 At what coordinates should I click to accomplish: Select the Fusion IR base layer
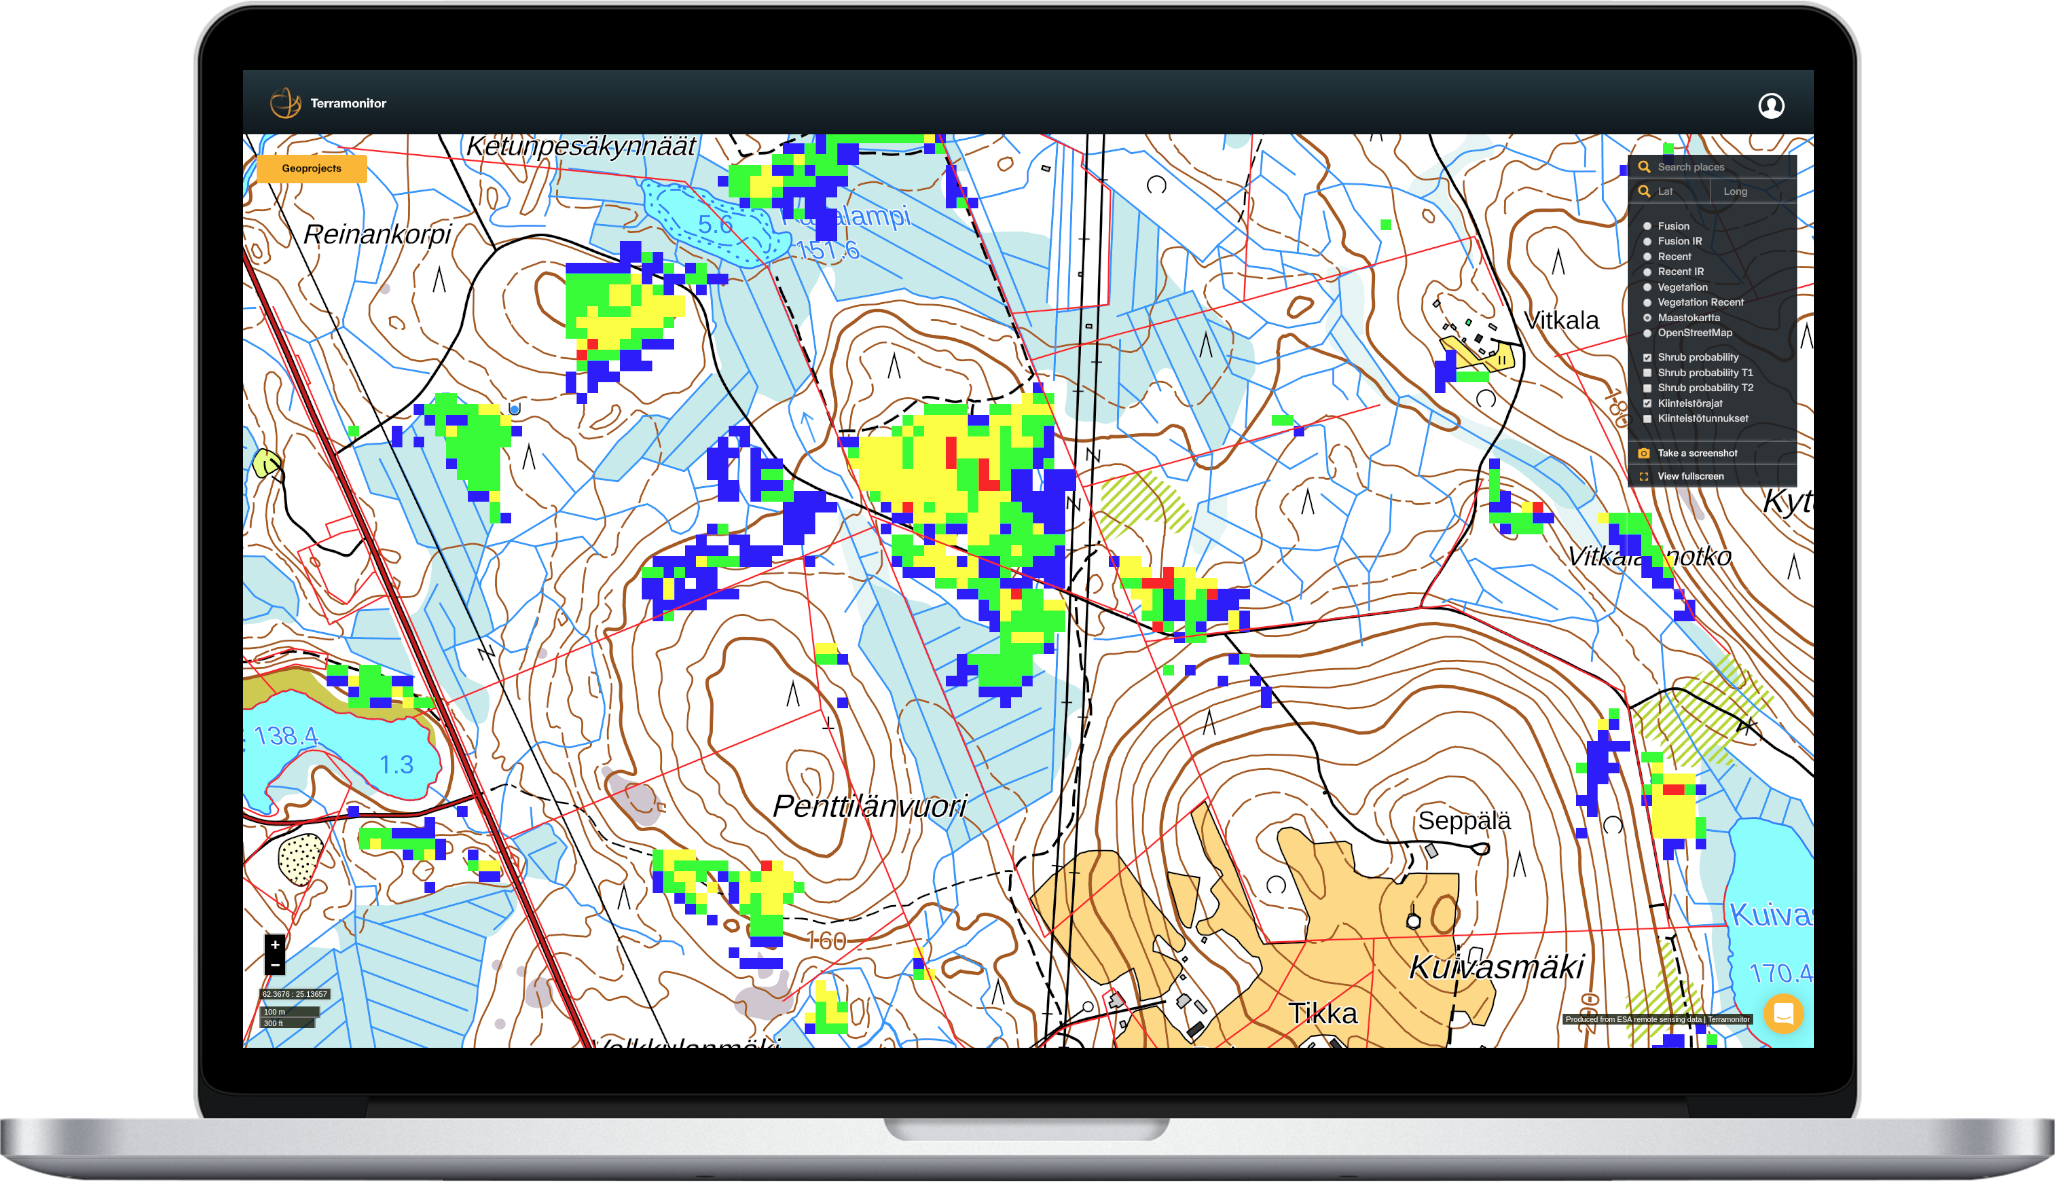click(x=1647, y=241)
